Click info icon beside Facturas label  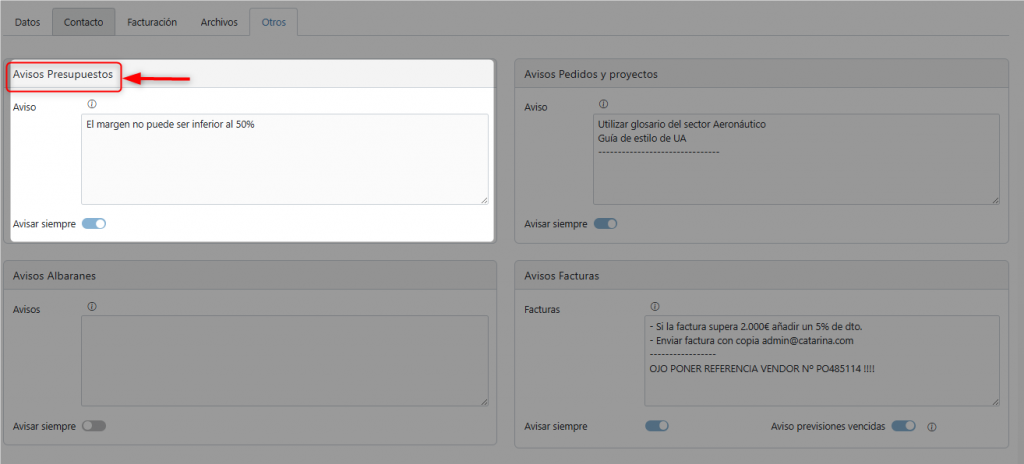(x=655, y=306)
